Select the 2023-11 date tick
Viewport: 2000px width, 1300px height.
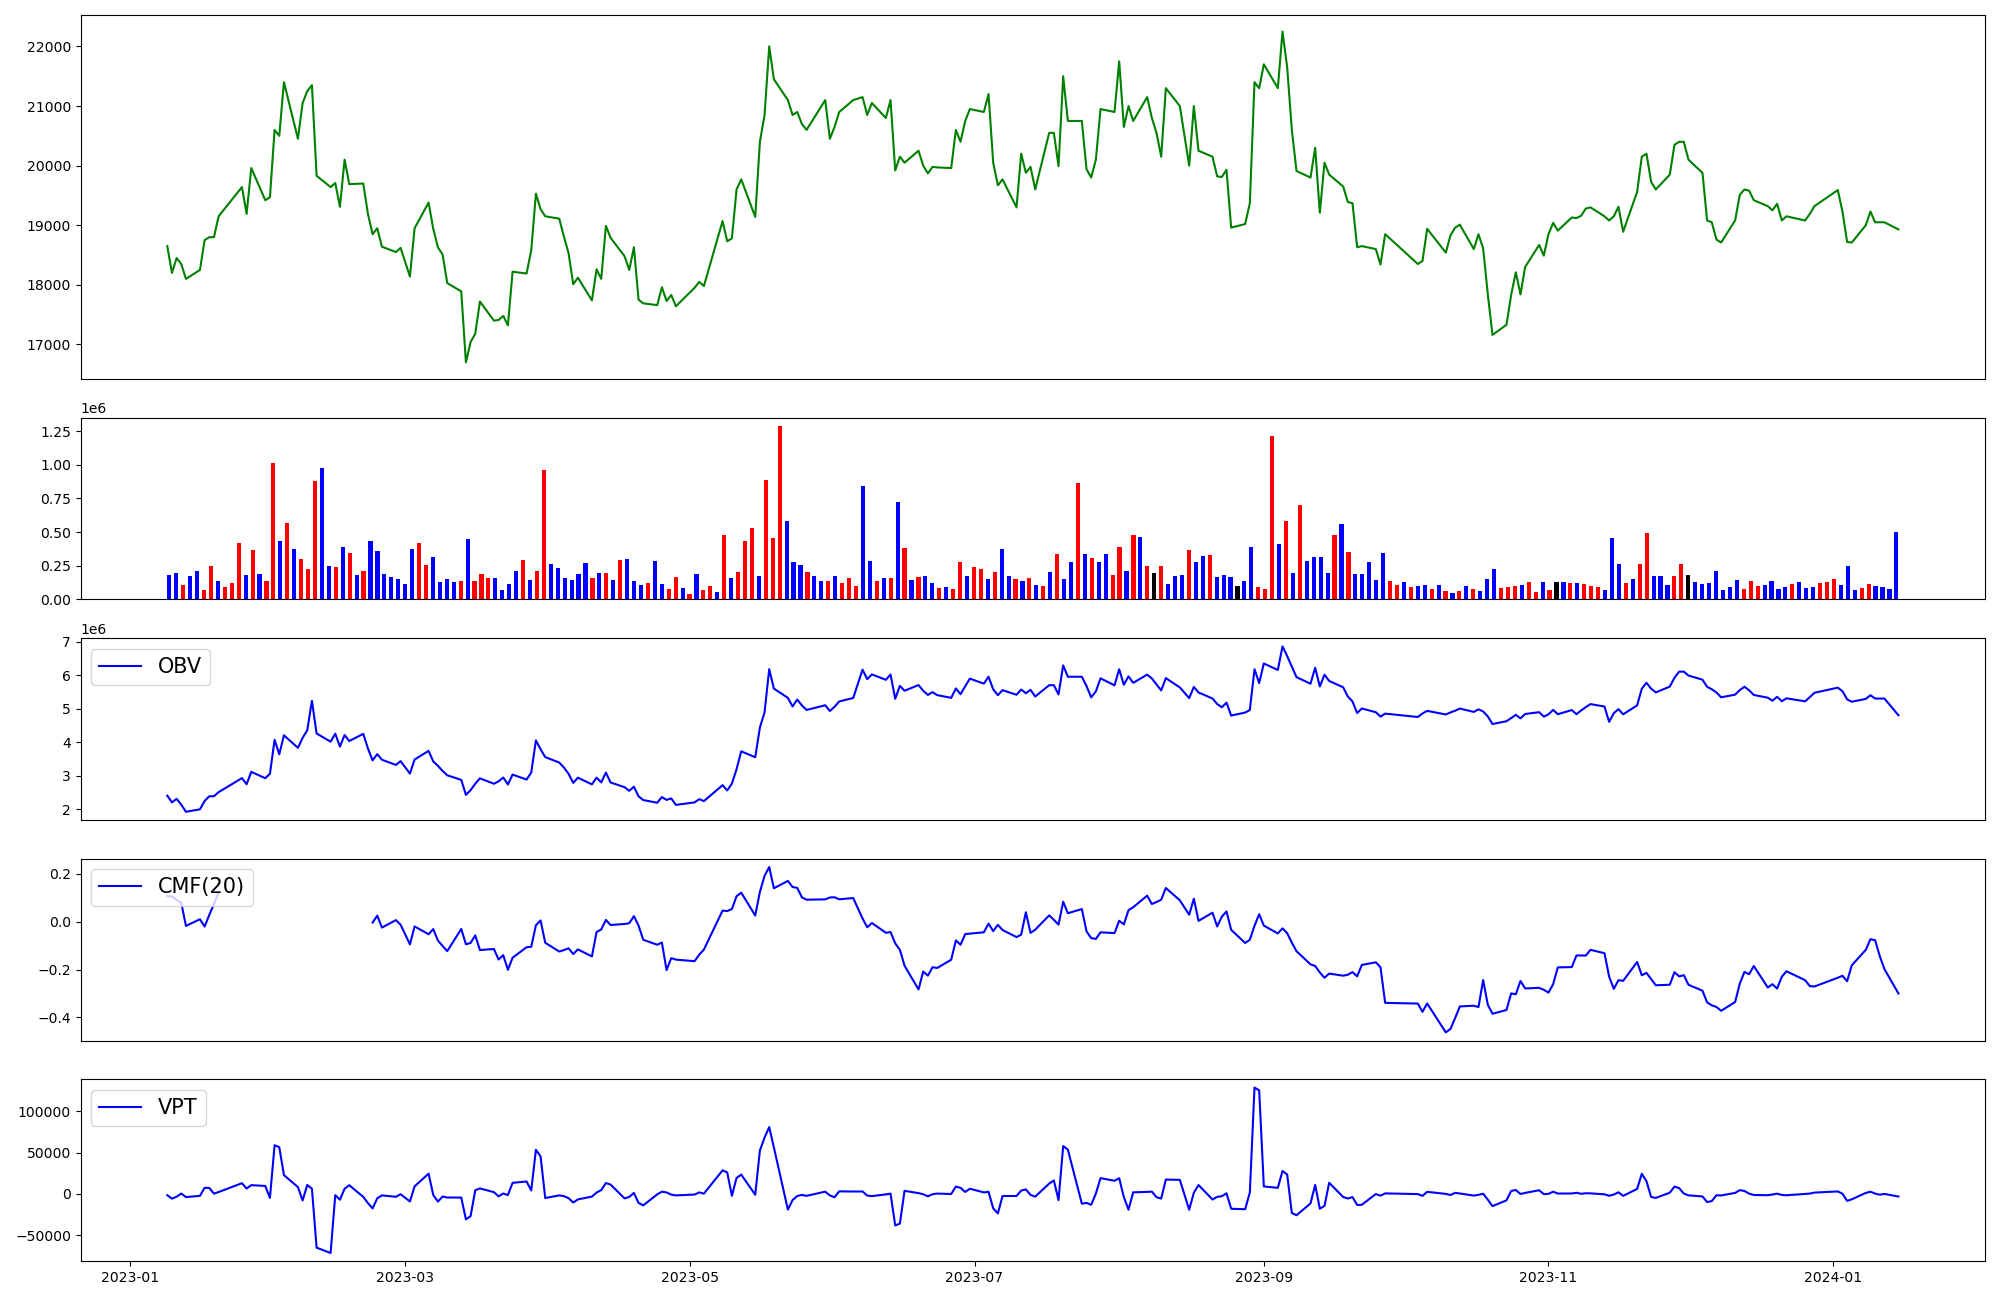pyautogui.click(x=1548, y=1277)
